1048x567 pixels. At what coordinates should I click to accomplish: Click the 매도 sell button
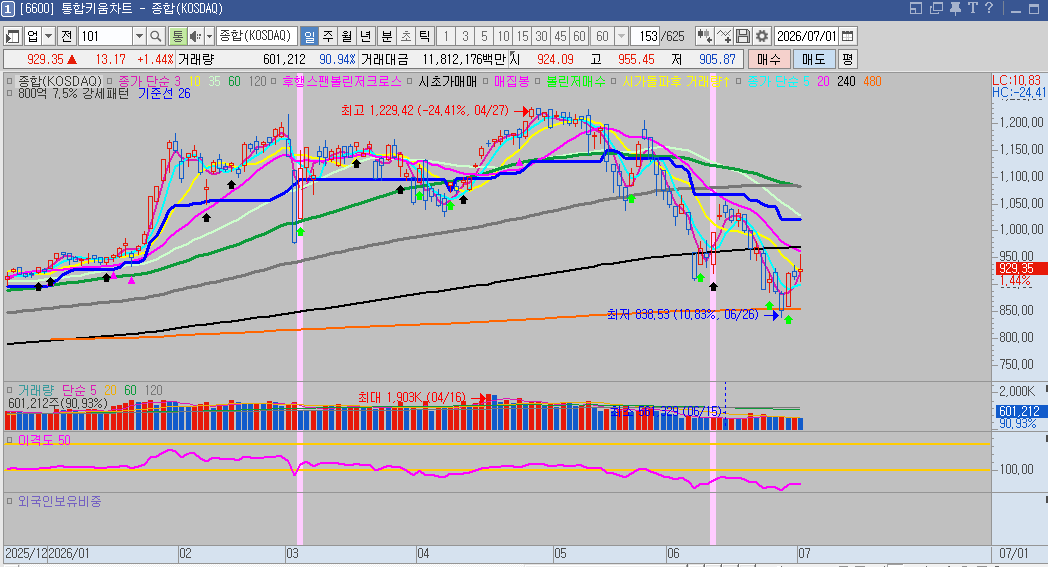pos(814,59)
